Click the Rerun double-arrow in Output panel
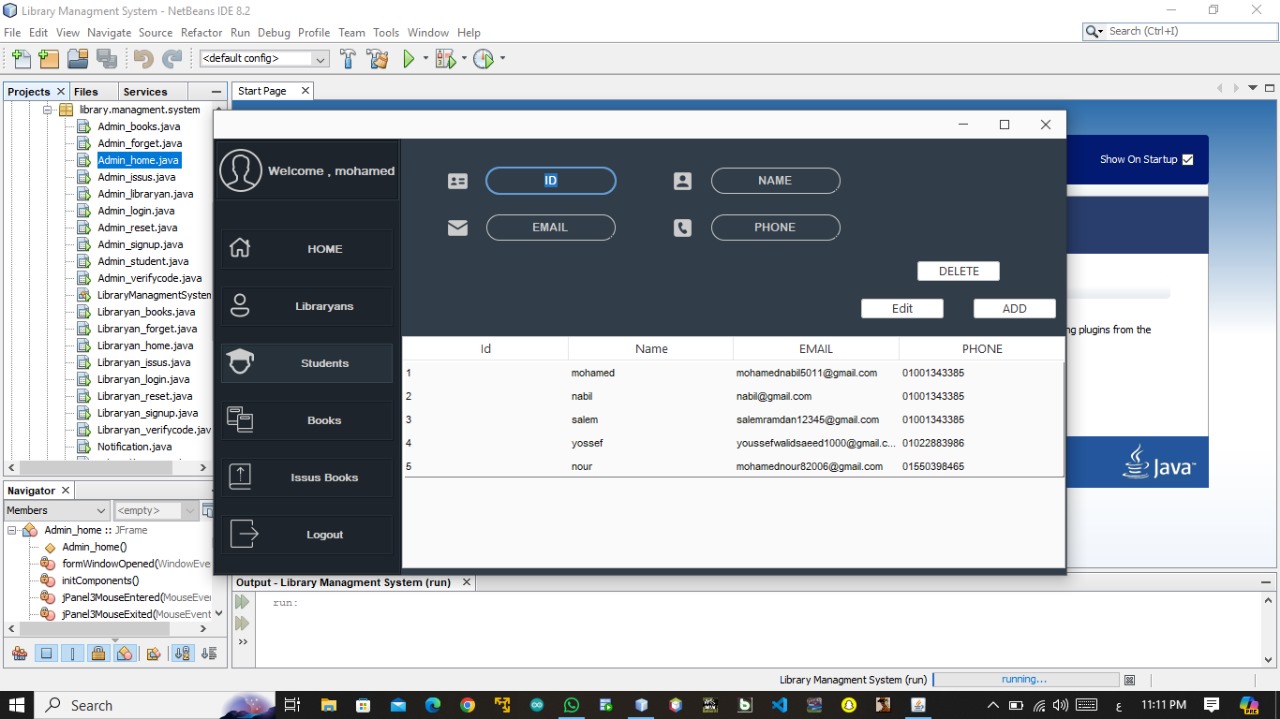Image resolution: width=1280 pixels, height=719 pixels. click(x=242, y=602)
